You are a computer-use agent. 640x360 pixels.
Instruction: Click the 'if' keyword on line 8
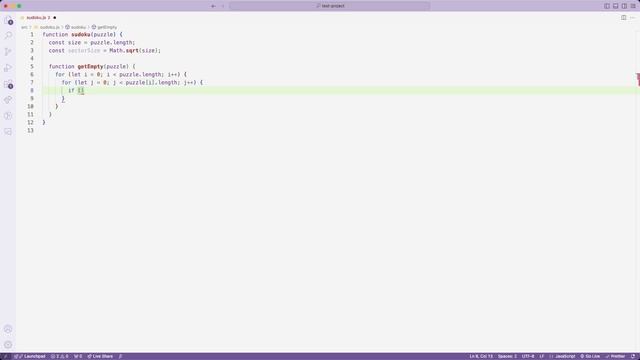tap(71, 91)
